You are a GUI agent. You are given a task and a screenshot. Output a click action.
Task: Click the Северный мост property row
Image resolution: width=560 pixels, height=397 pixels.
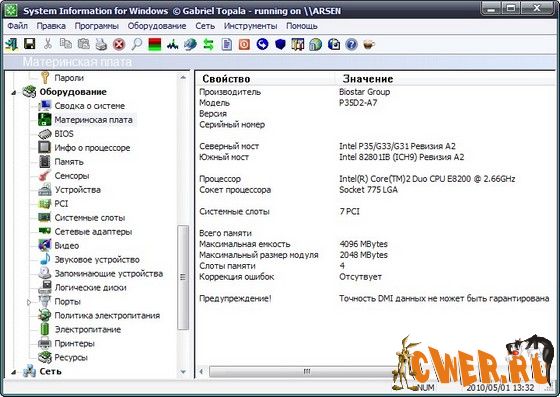[229, 146]
